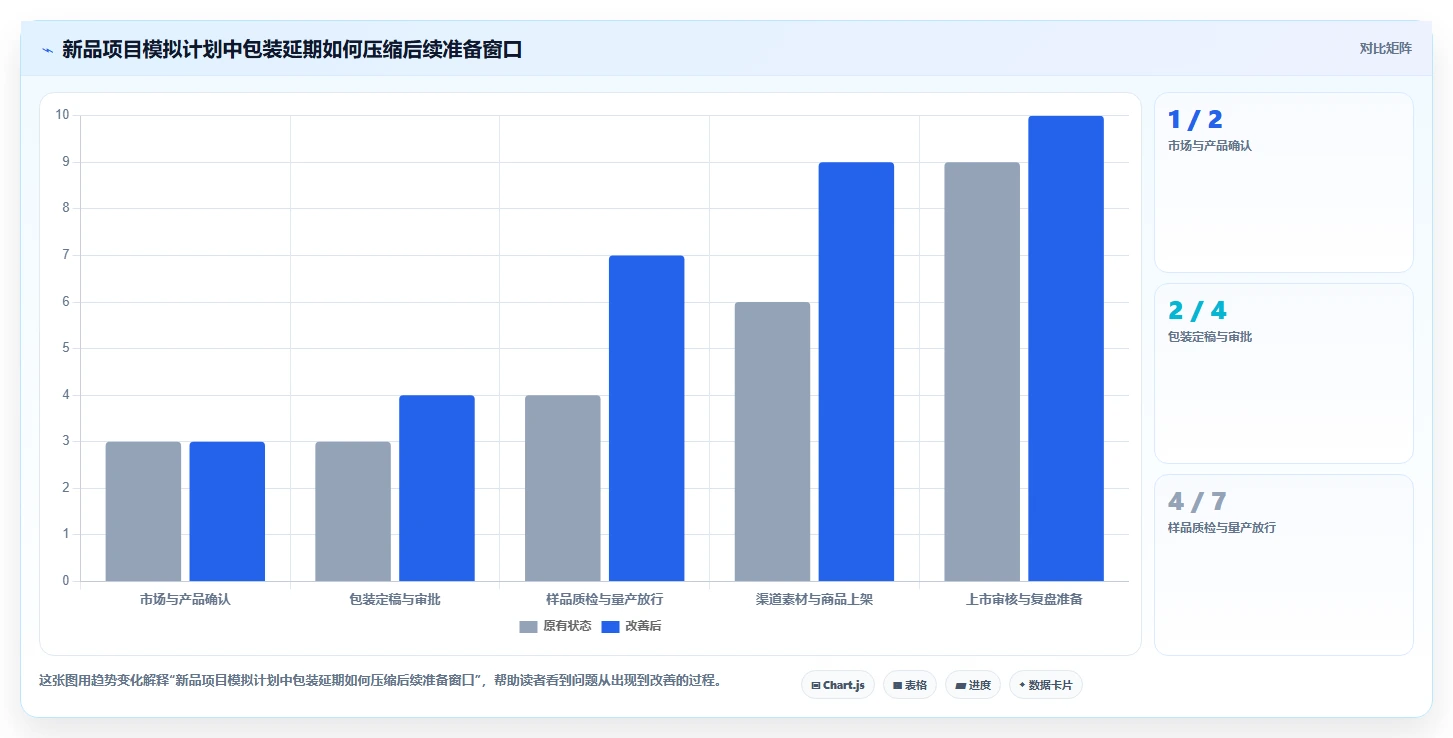Click the y-axis value 10

coord(63,115)
